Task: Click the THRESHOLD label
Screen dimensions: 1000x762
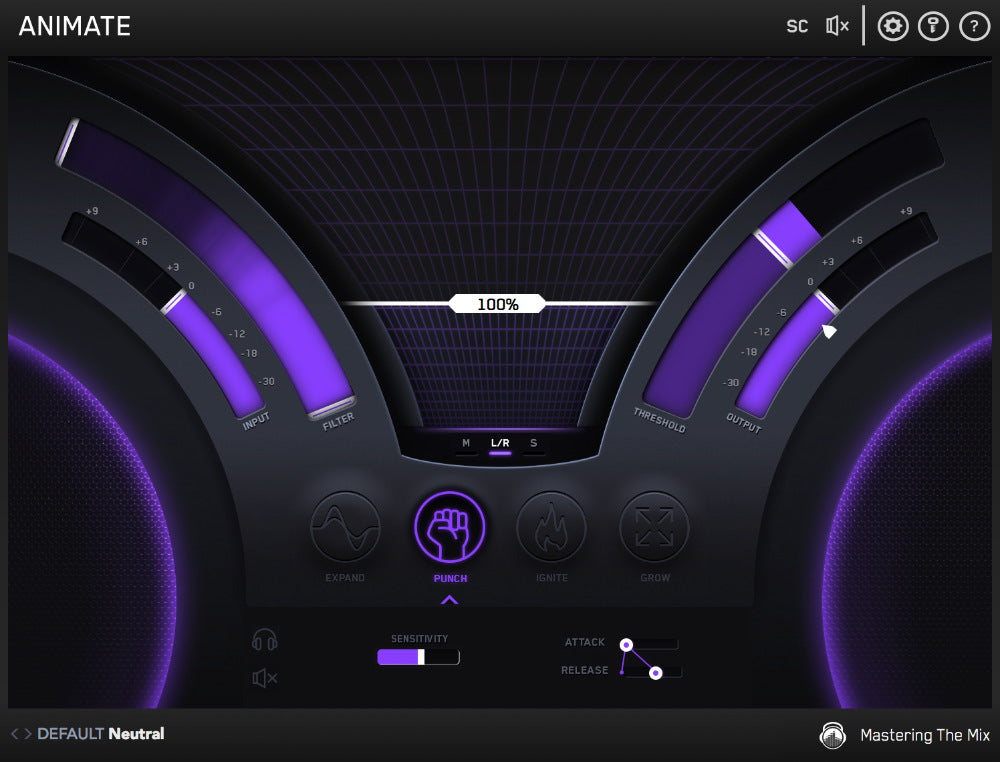Action: tap(659, 420)
